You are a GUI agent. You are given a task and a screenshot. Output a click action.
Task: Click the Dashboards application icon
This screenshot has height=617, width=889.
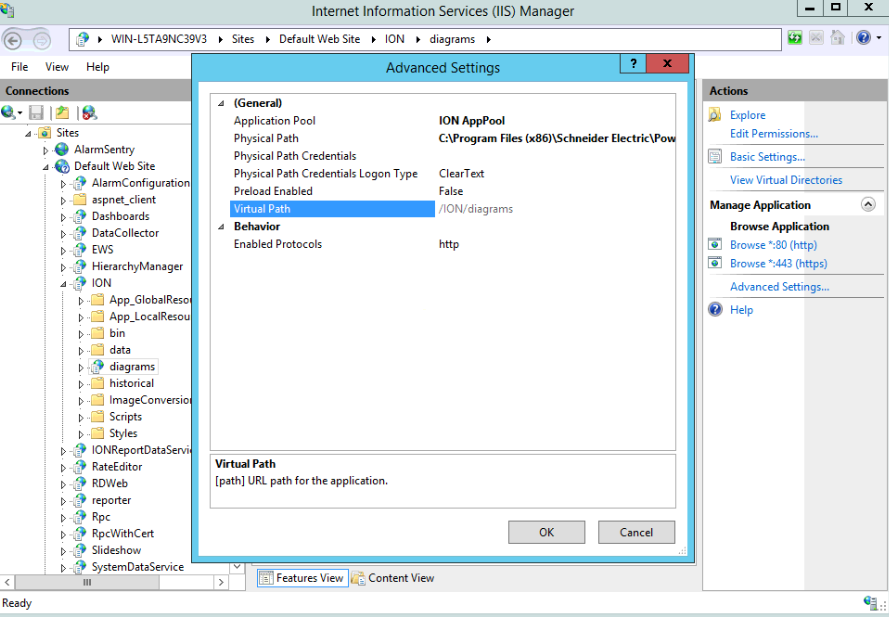pos(80,217)
